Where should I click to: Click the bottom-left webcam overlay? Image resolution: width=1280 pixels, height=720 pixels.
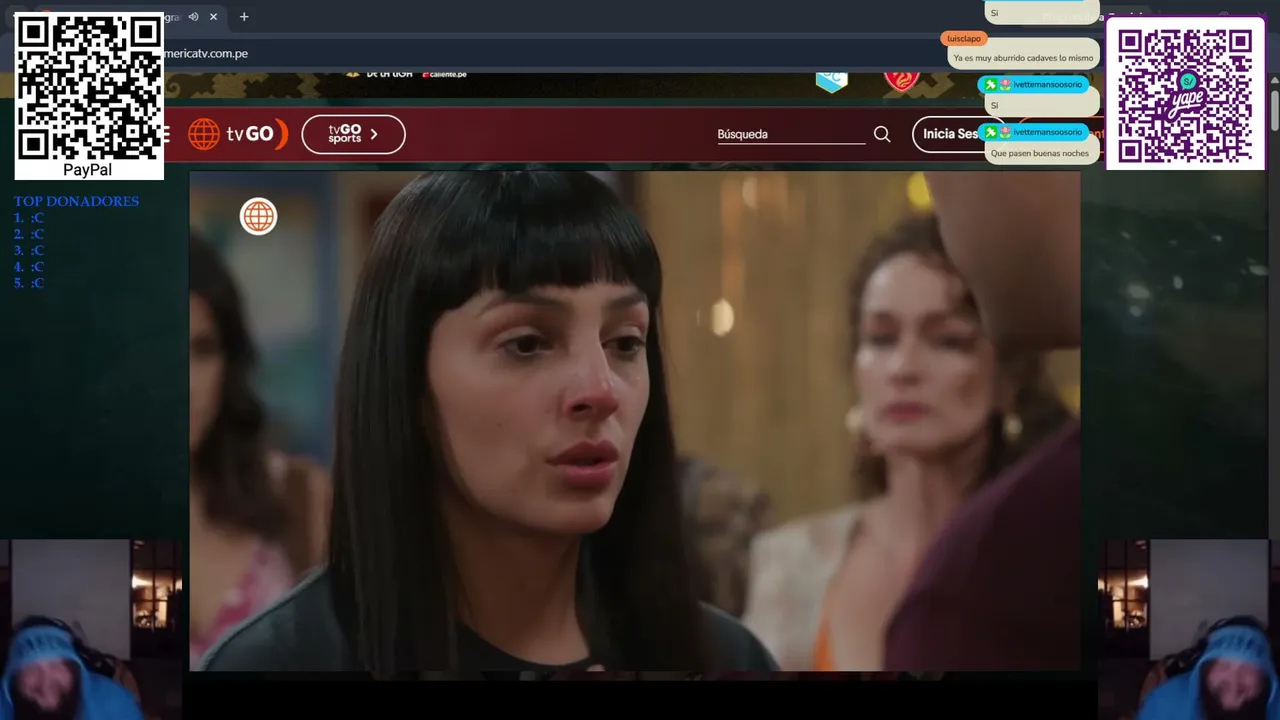91,630
